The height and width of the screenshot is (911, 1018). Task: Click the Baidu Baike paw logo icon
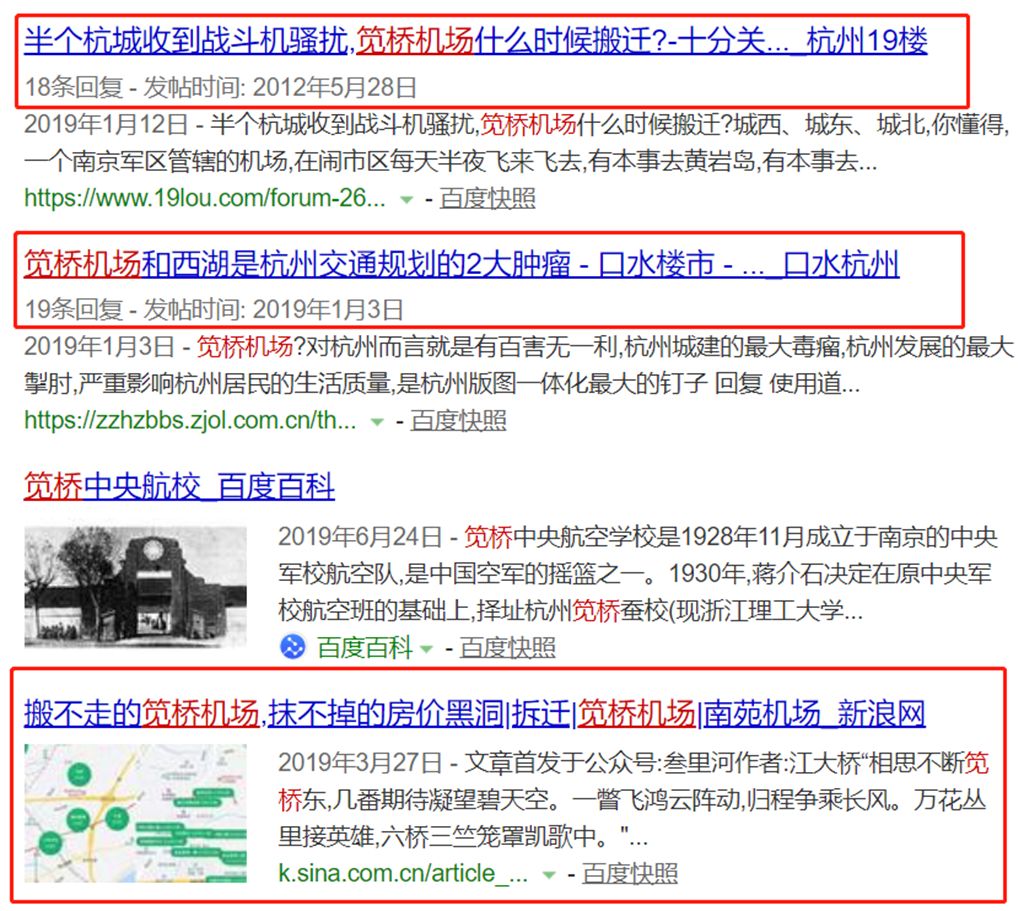click(292, 648)
